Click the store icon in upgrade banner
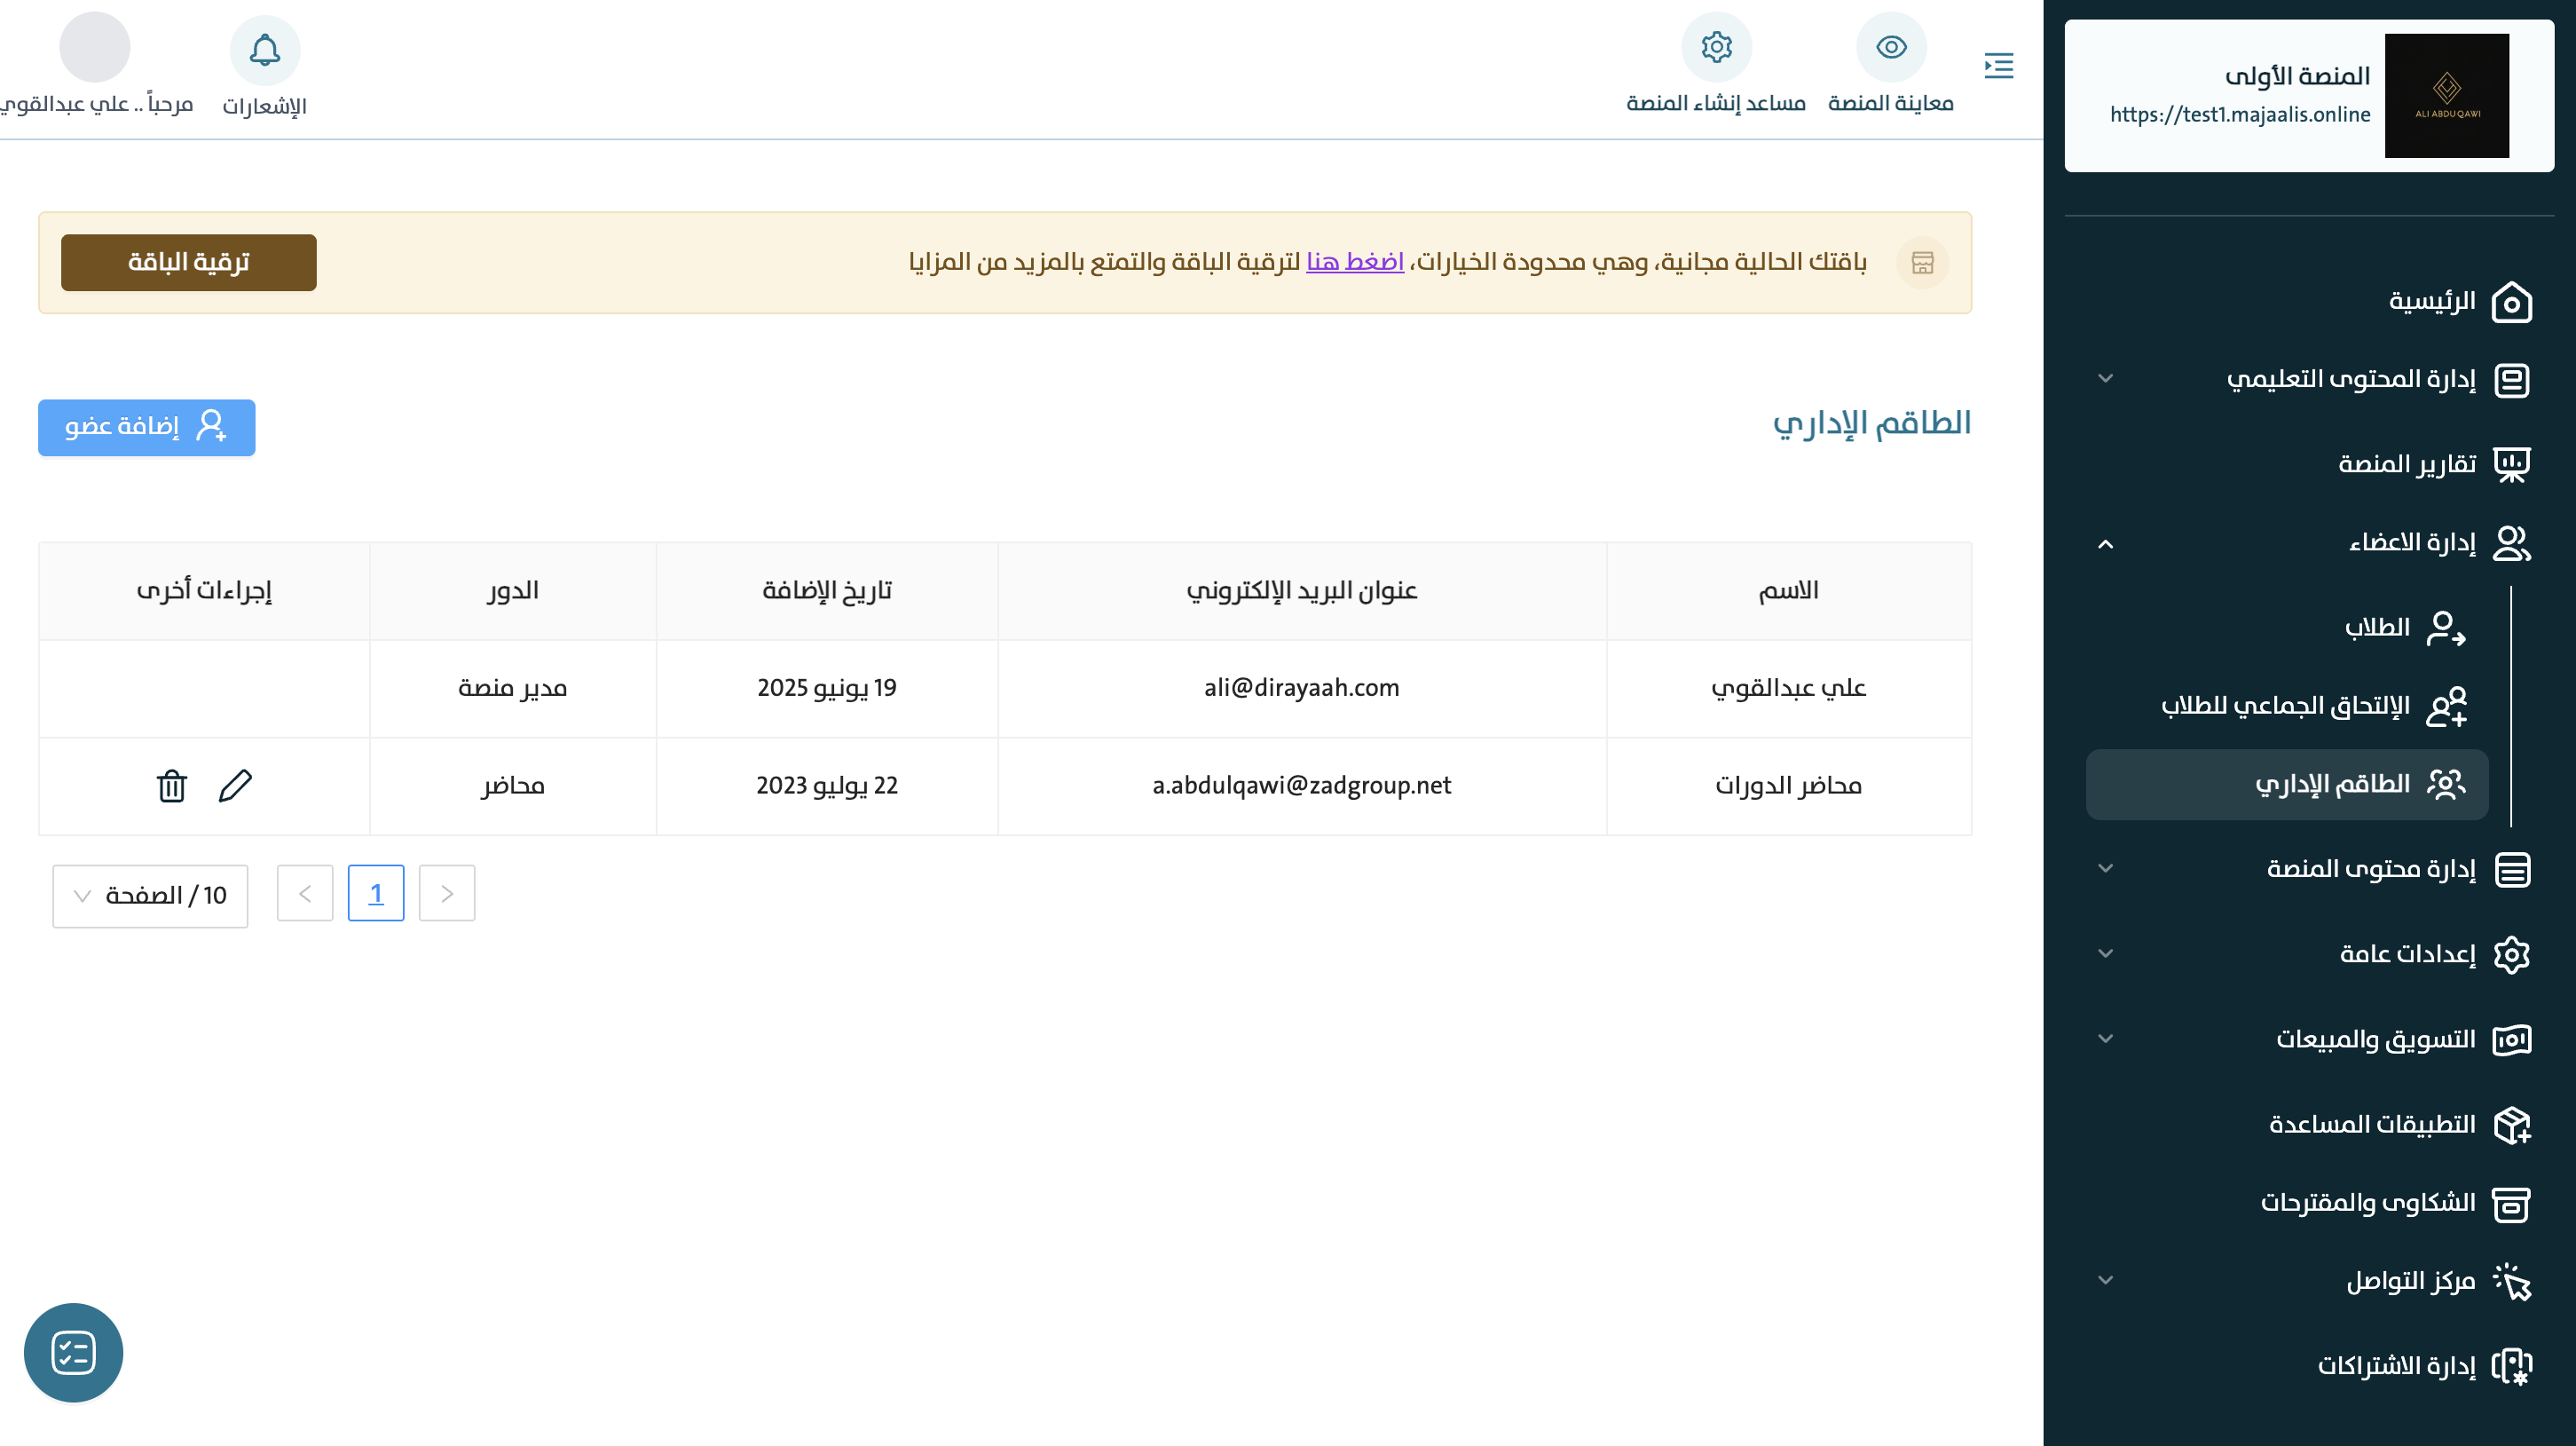The height and width of the screenshot is (1446, 2576). click(1922, 263)
